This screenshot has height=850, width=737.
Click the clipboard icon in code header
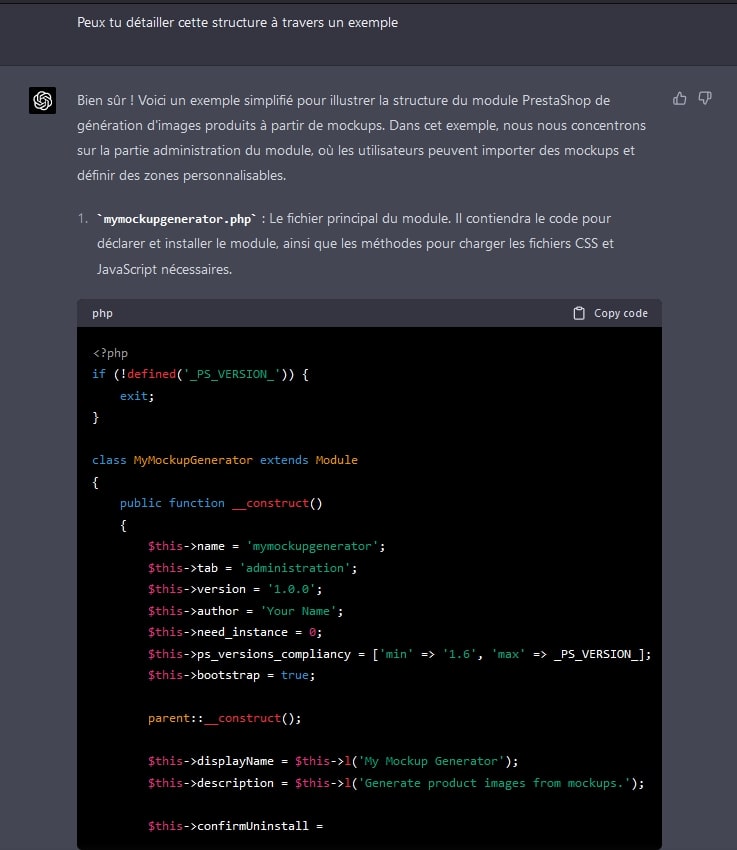pyautogui.click(x=579, y=313)
